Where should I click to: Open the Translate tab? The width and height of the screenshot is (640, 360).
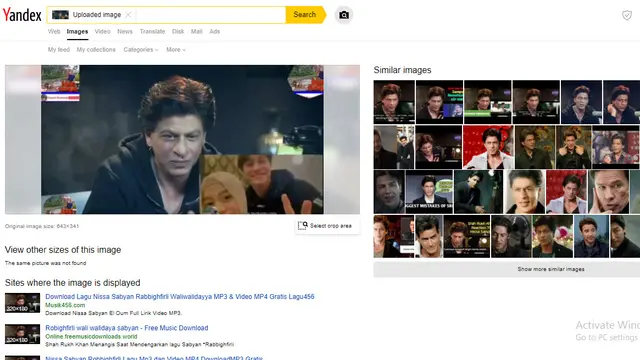(152, 31)
